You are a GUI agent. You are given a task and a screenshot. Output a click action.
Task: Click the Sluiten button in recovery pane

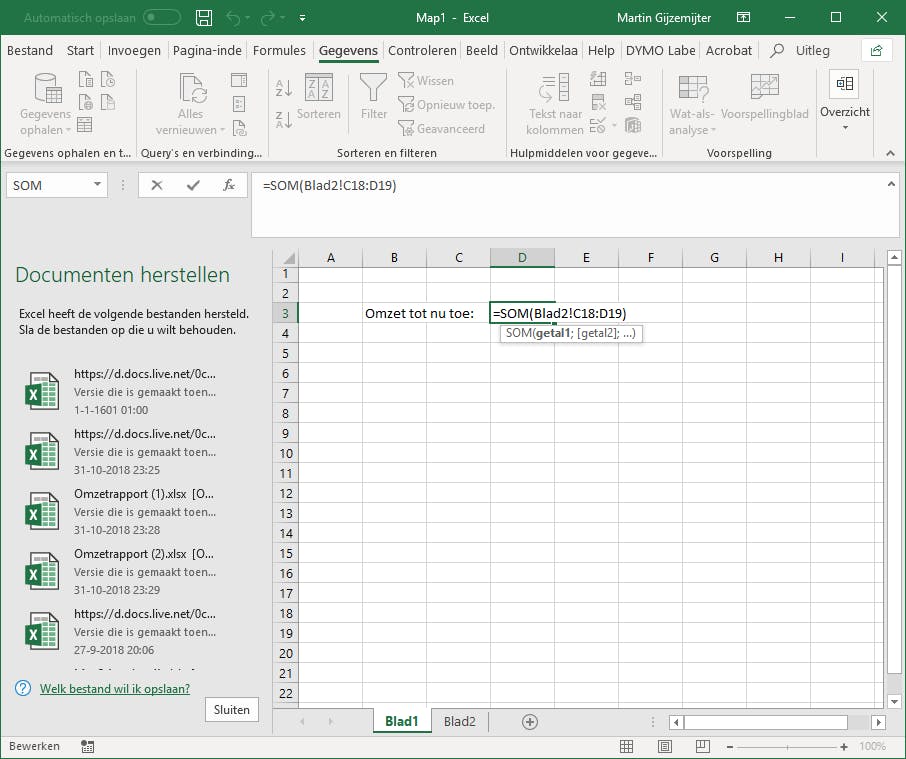pyautogui.click(x=231, y=709)
